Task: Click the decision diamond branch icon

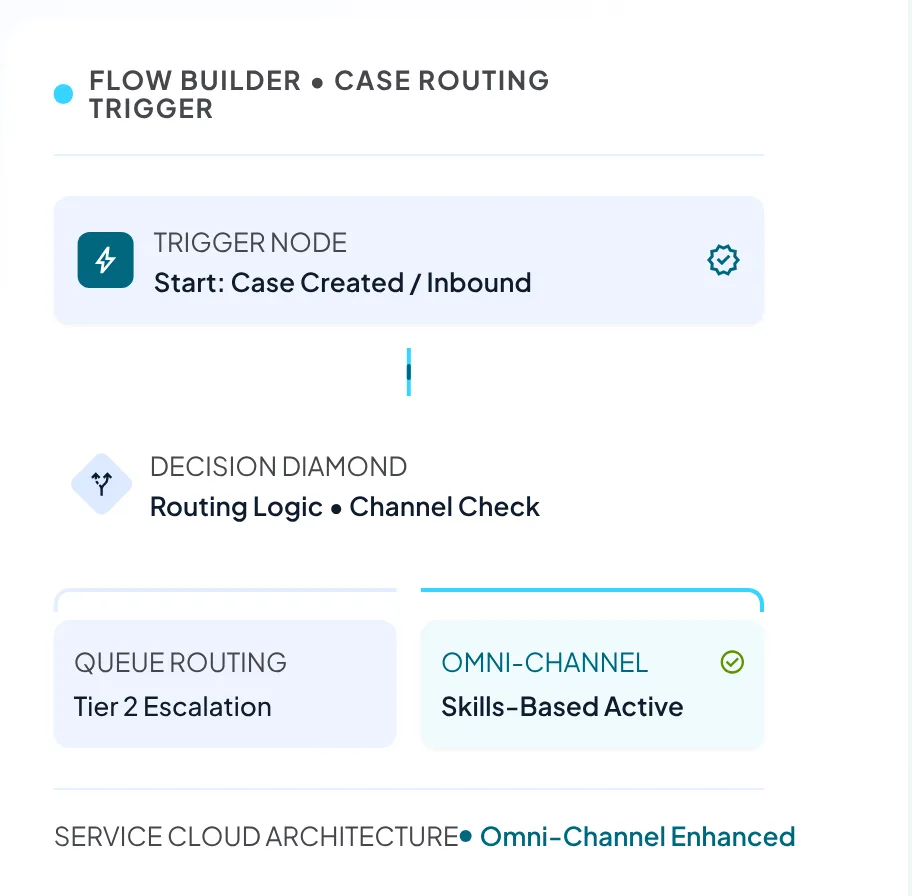Action: tap(102, 483)
